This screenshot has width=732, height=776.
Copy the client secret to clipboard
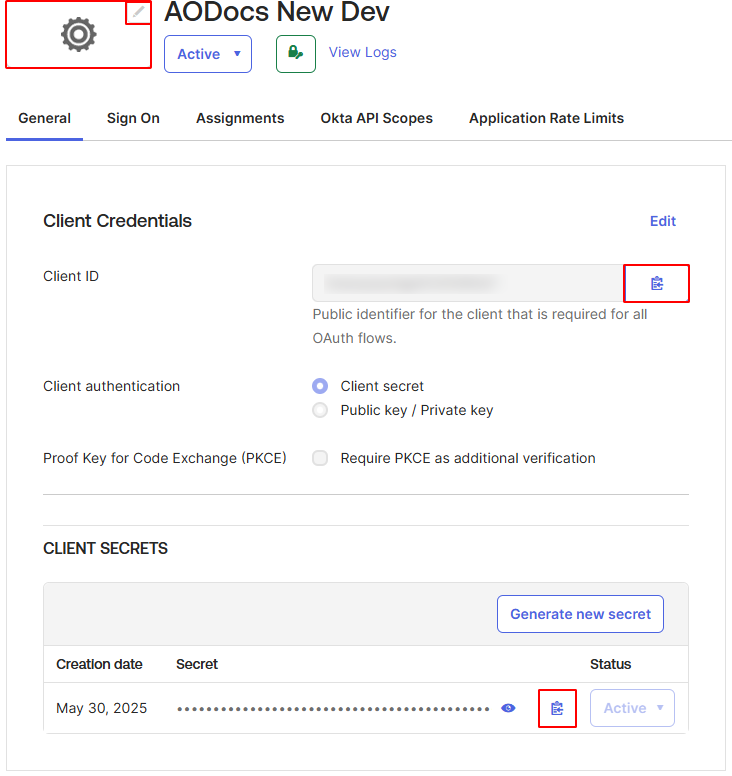[557, 708]
